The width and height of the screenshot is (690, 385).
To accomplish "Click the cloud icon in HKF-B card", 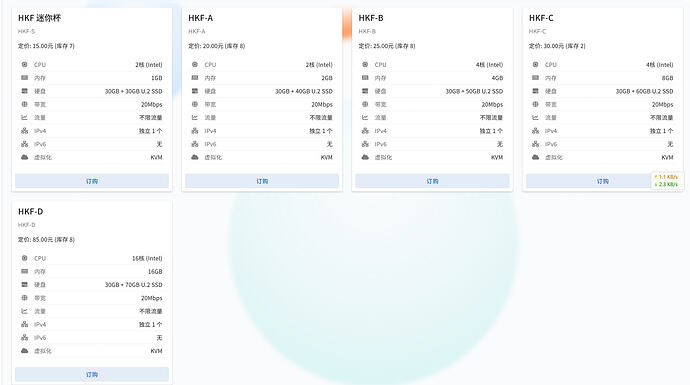I will (x=365, y=157).
